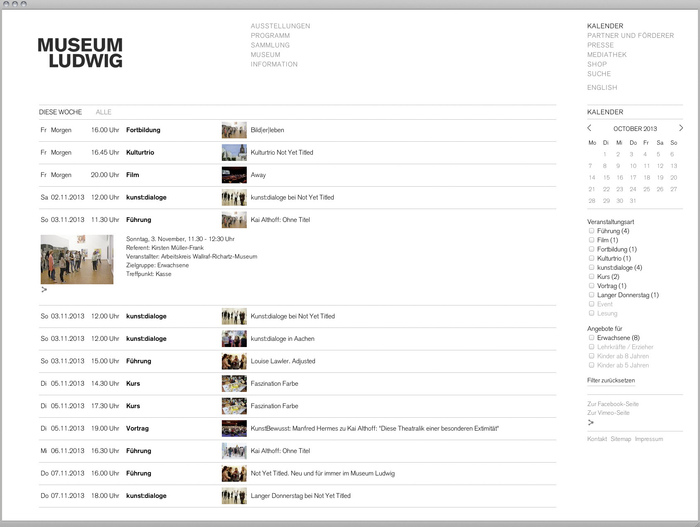
Task: Check the Führung (4) filter
Action: pos(591,231)
